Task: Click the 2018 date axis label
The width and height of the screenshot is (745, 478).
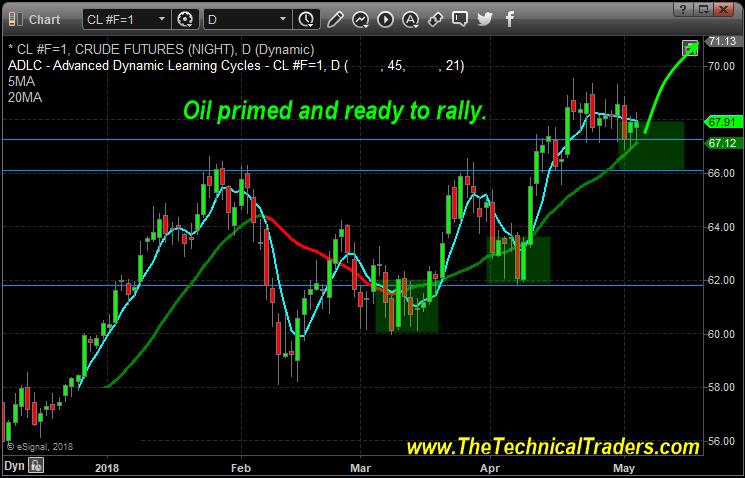Action: [107, 468]
